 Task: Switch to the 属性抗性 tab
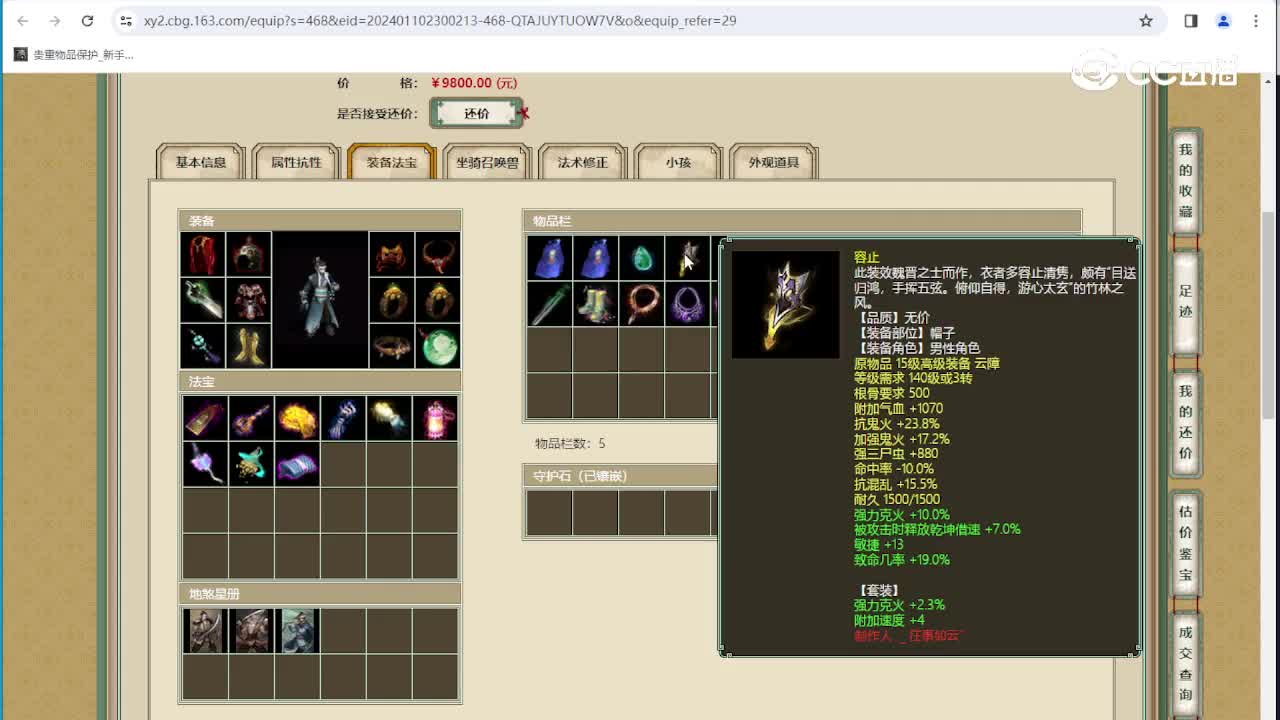(296, 162)
